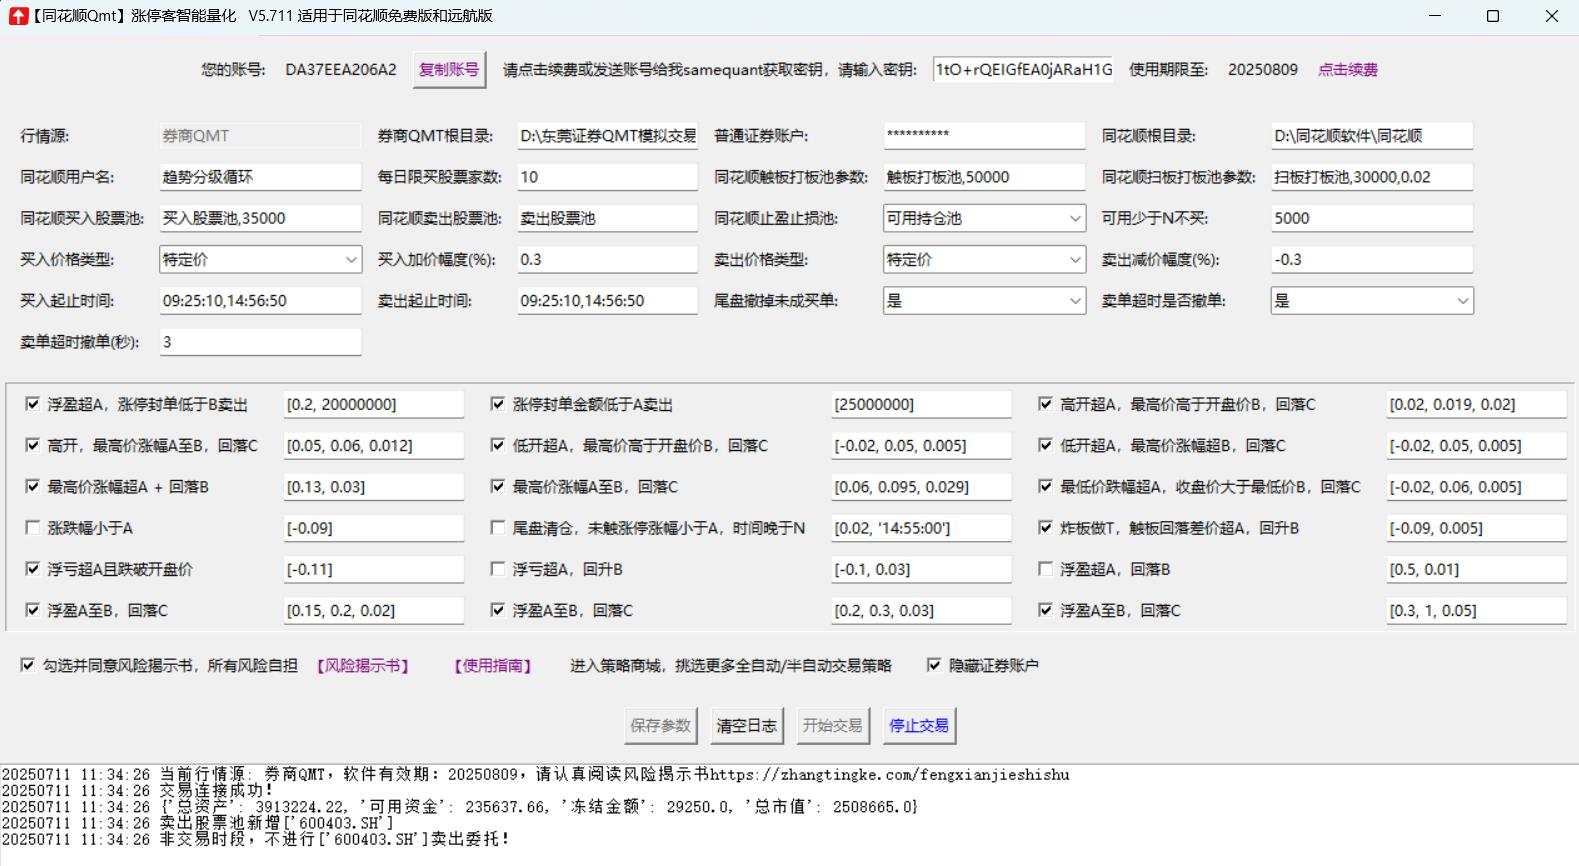Toggle 炸板做T checkbox
Screen dimensions: 1579x866
coord(1045,527)
